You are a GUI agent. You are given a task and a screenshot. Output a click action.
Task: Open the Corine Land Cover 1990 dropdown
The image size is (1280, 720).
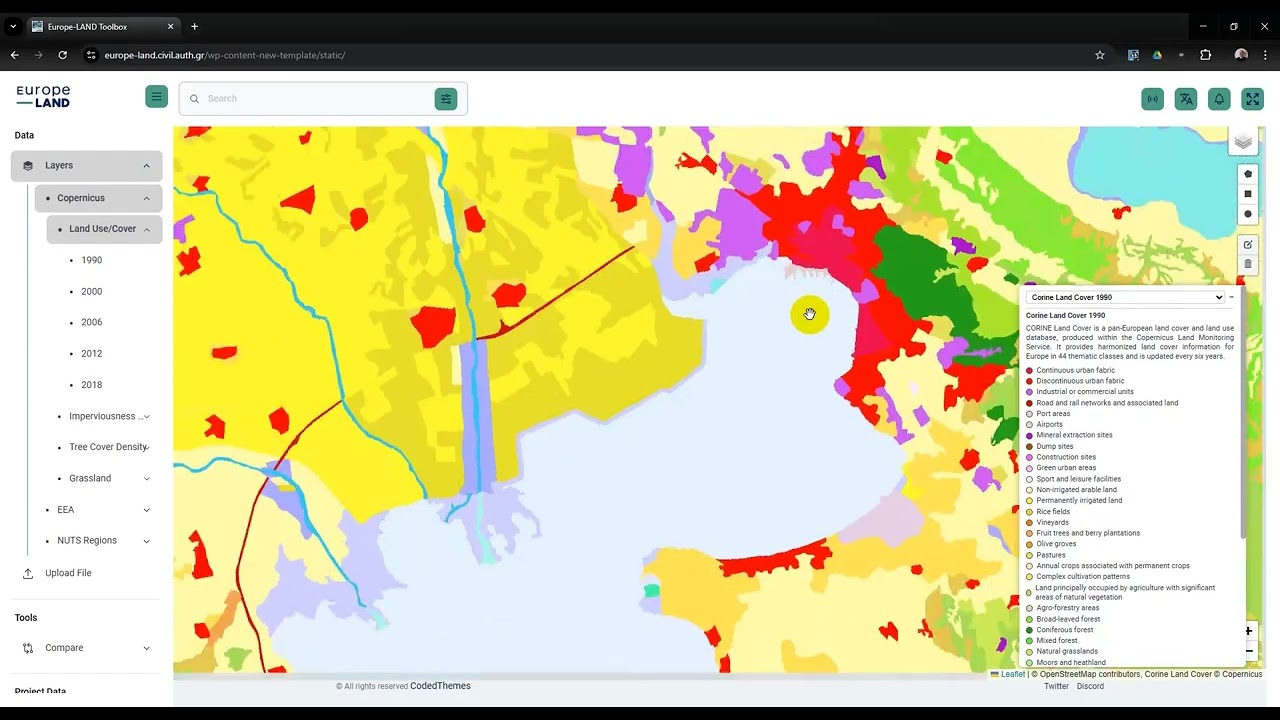point(1126,297)
